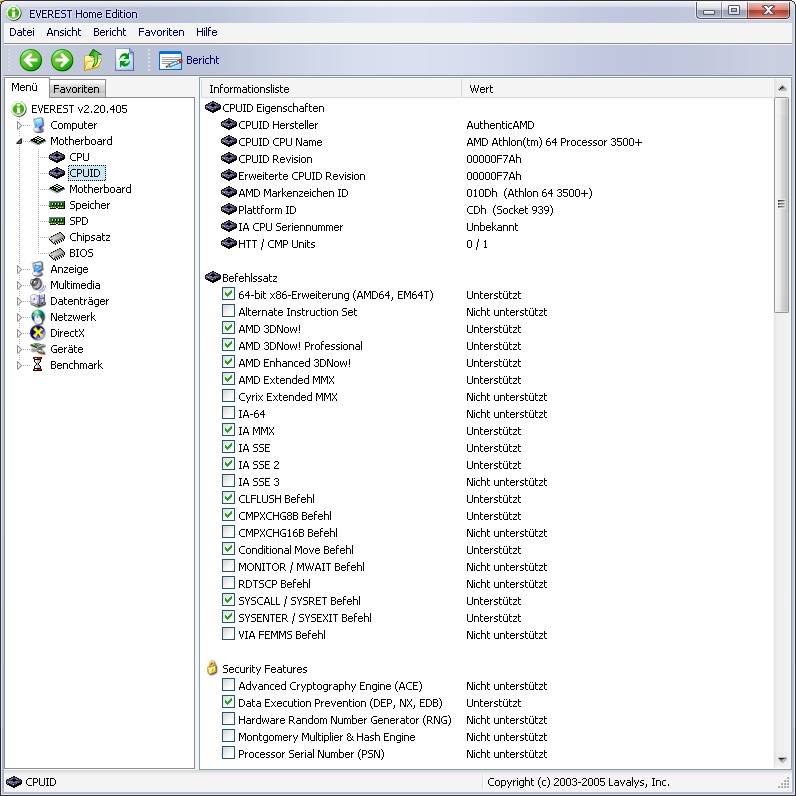Viewport: 796px width, 796px height.
Task: Click the vertical scrollbar thumb
Action: 781,205
